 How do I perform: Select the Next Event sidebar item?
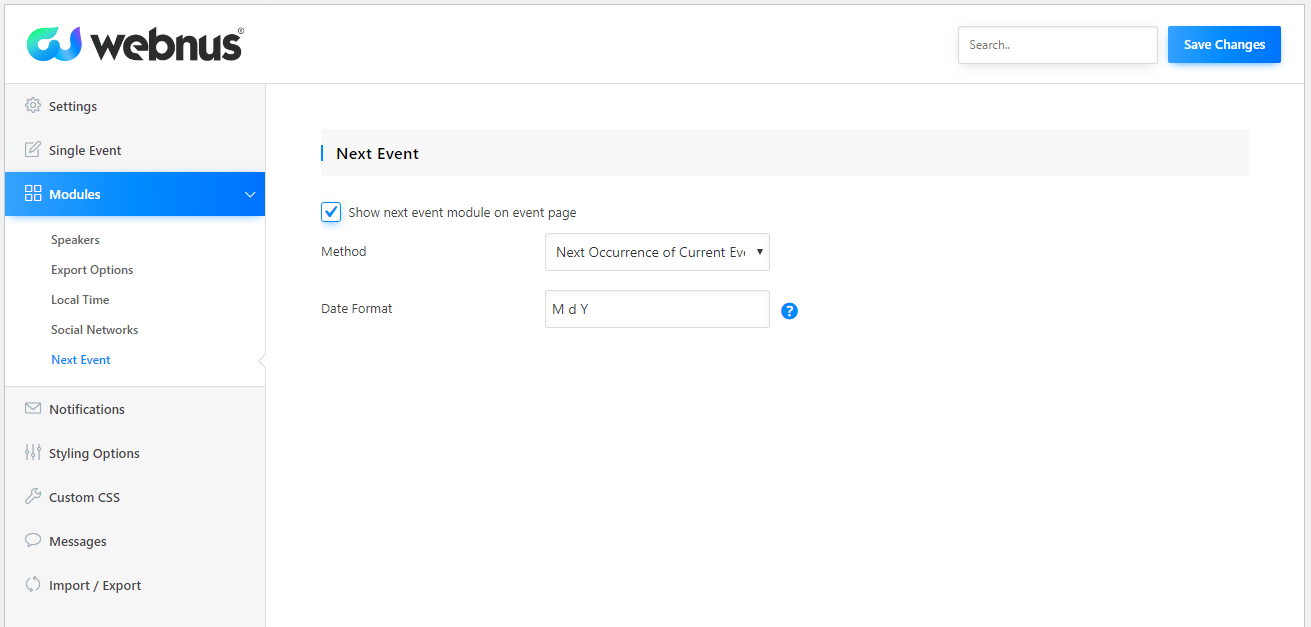(x=80, y=359)
